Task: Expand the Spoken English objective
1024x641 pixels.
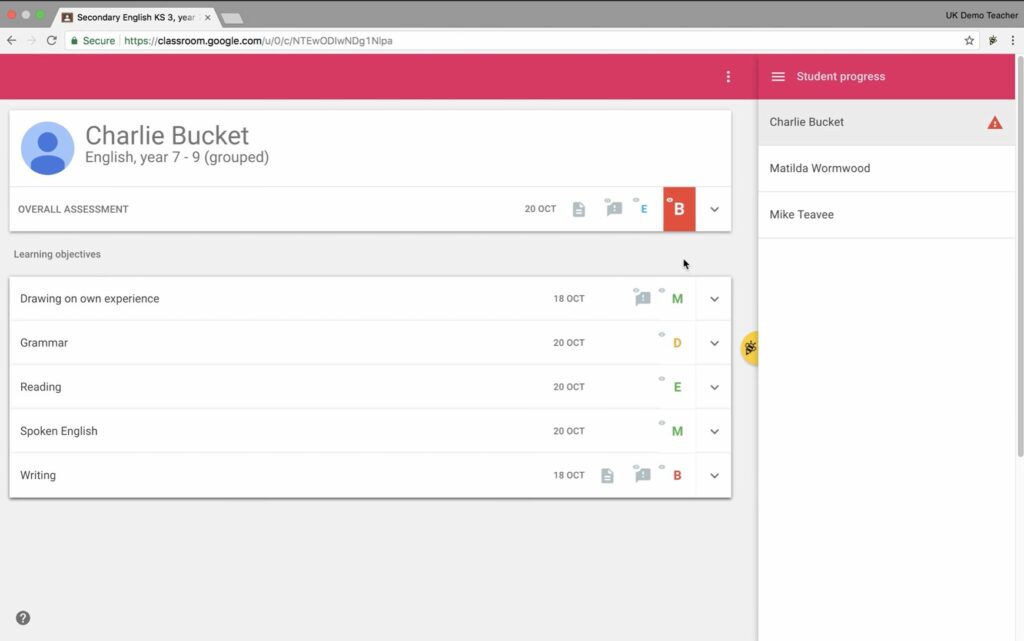Action: [x=714, y=431]
